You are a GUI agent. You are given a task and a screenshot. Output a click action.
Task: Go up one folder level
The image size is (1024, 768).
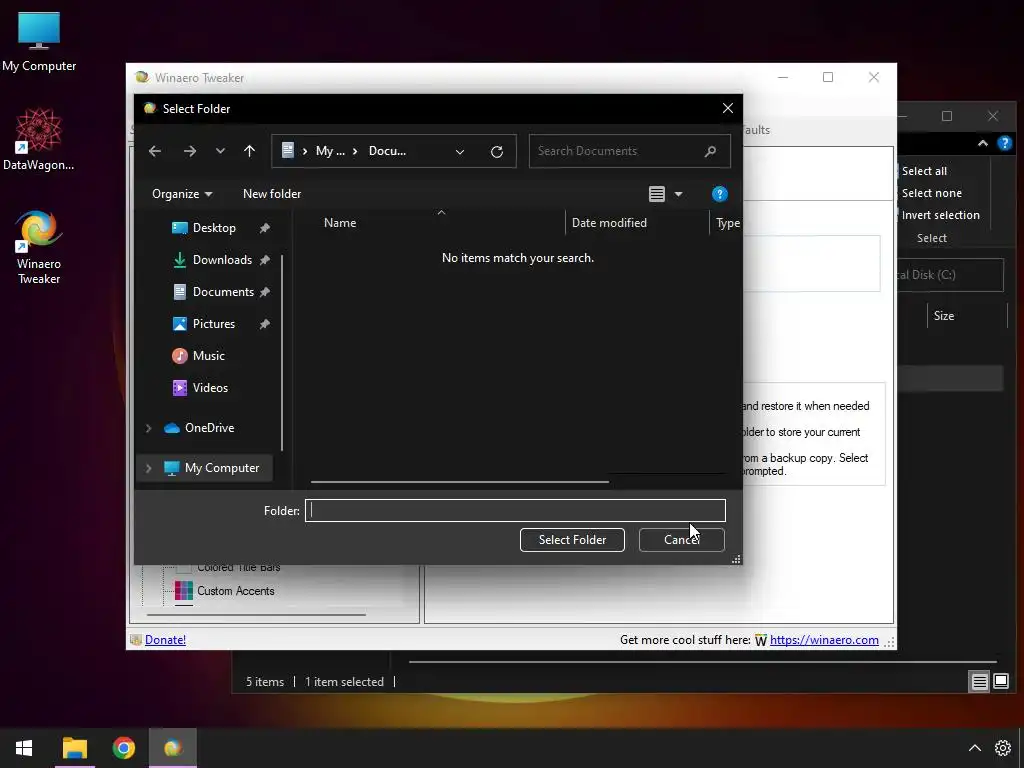click(x=249, y=151)
